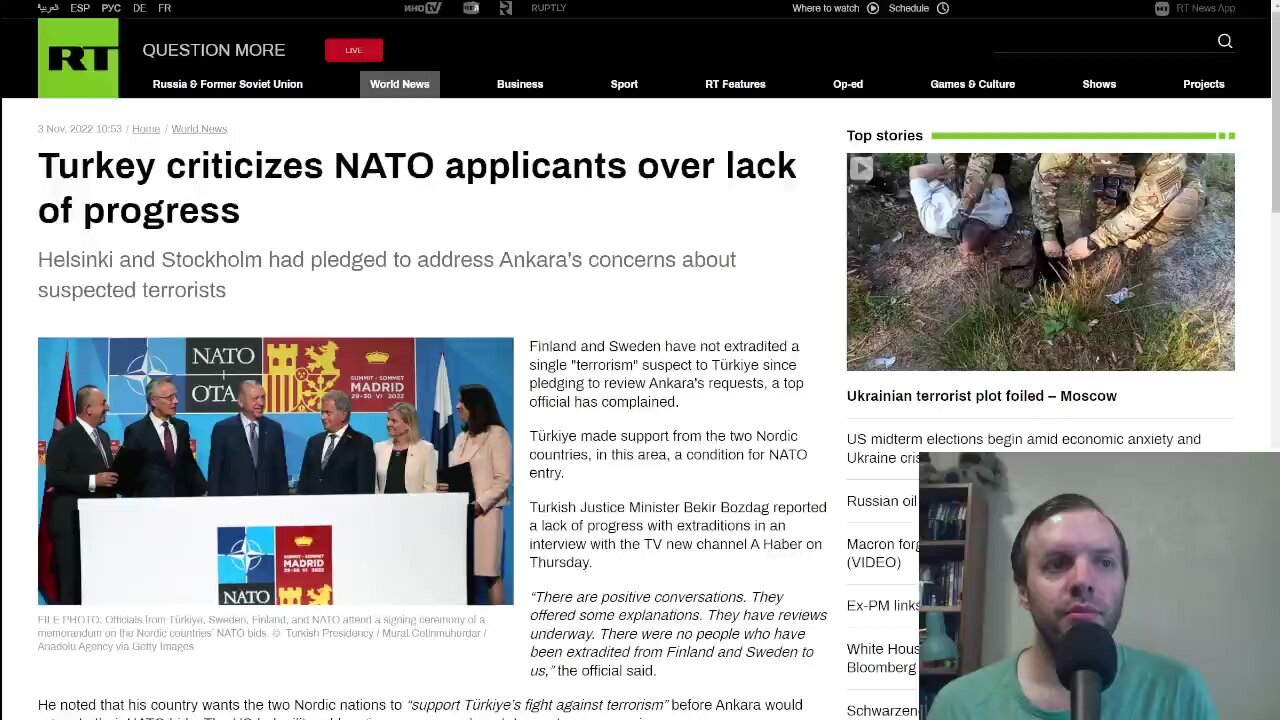Click the QUESTION MORE slogan
Viewport: 1280px width, 720px height.
pyautogui.click(x=214, y=50)
